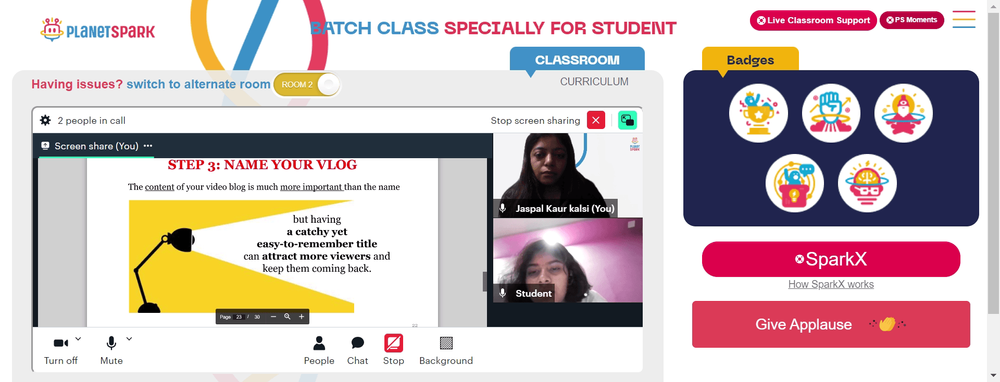
Task: Switch to the CLASSROOM tab
Action: point(577,60)
